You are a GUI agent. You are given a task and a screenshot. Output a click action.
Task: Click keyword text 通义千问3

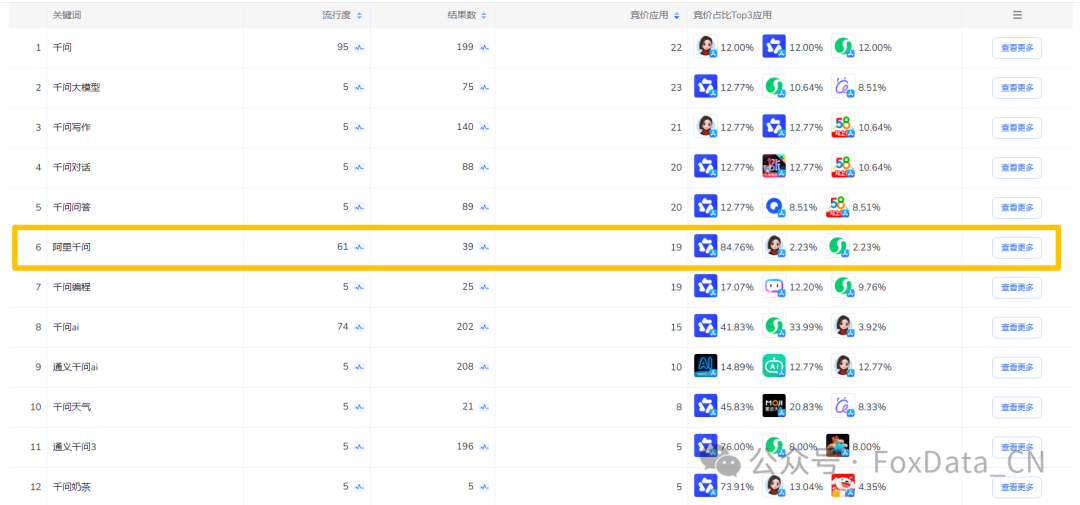coord(74,447)
